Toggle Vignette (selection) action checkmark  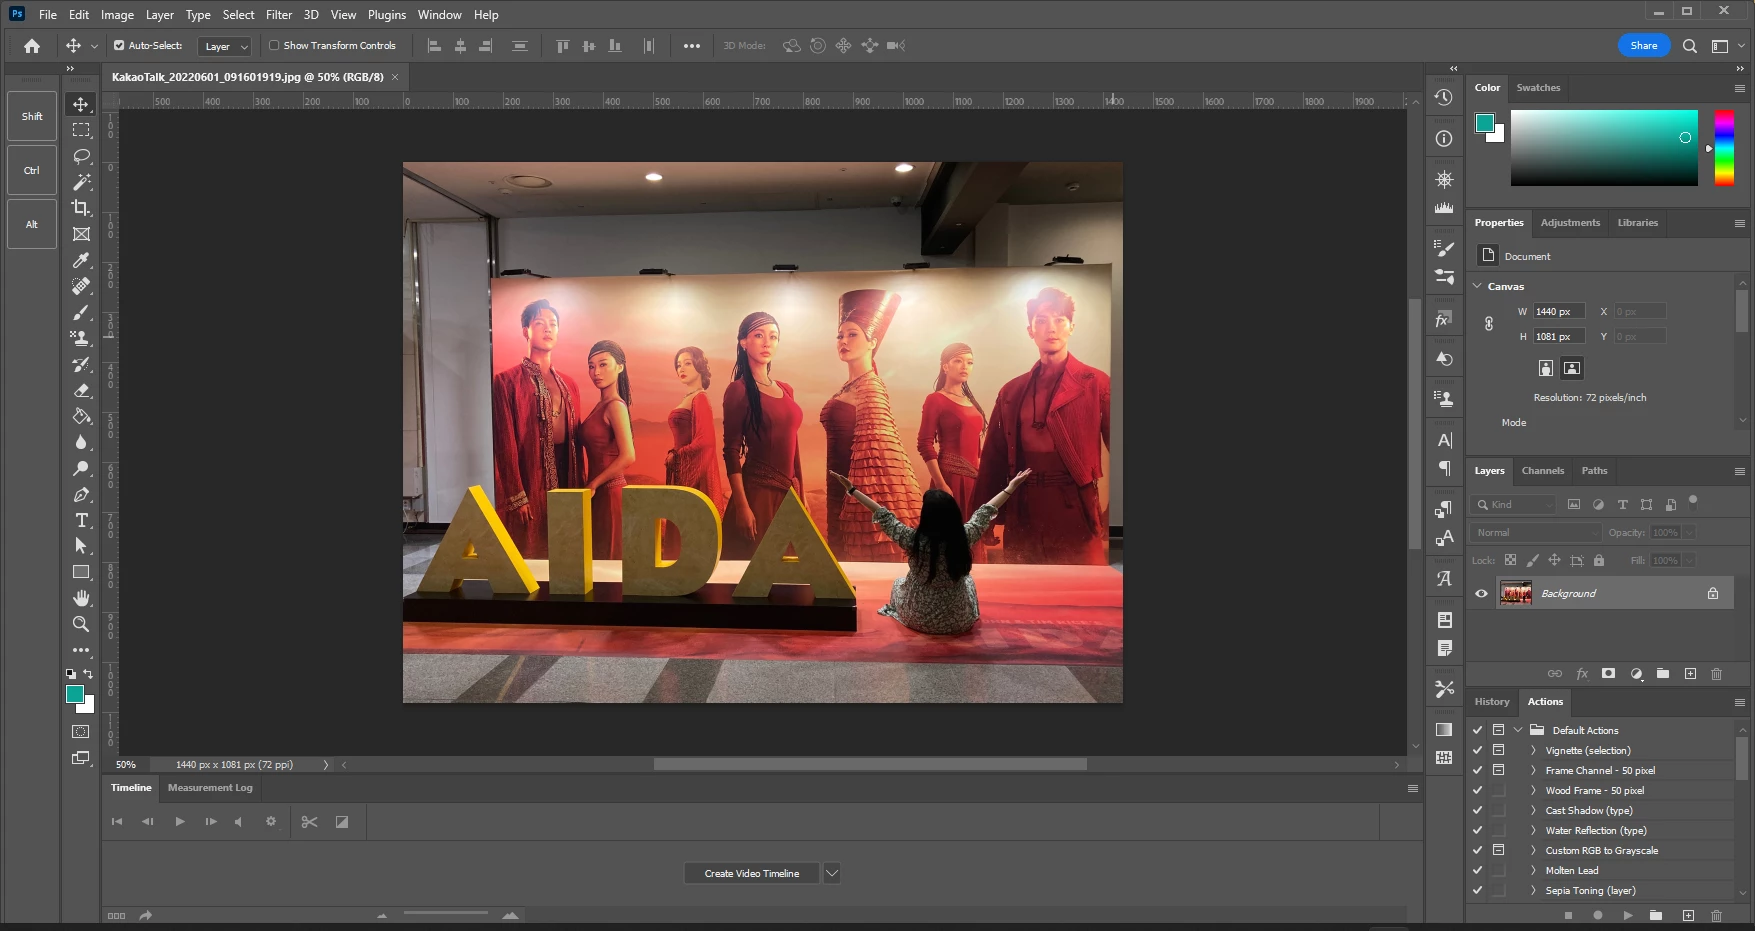[1477, 750]
